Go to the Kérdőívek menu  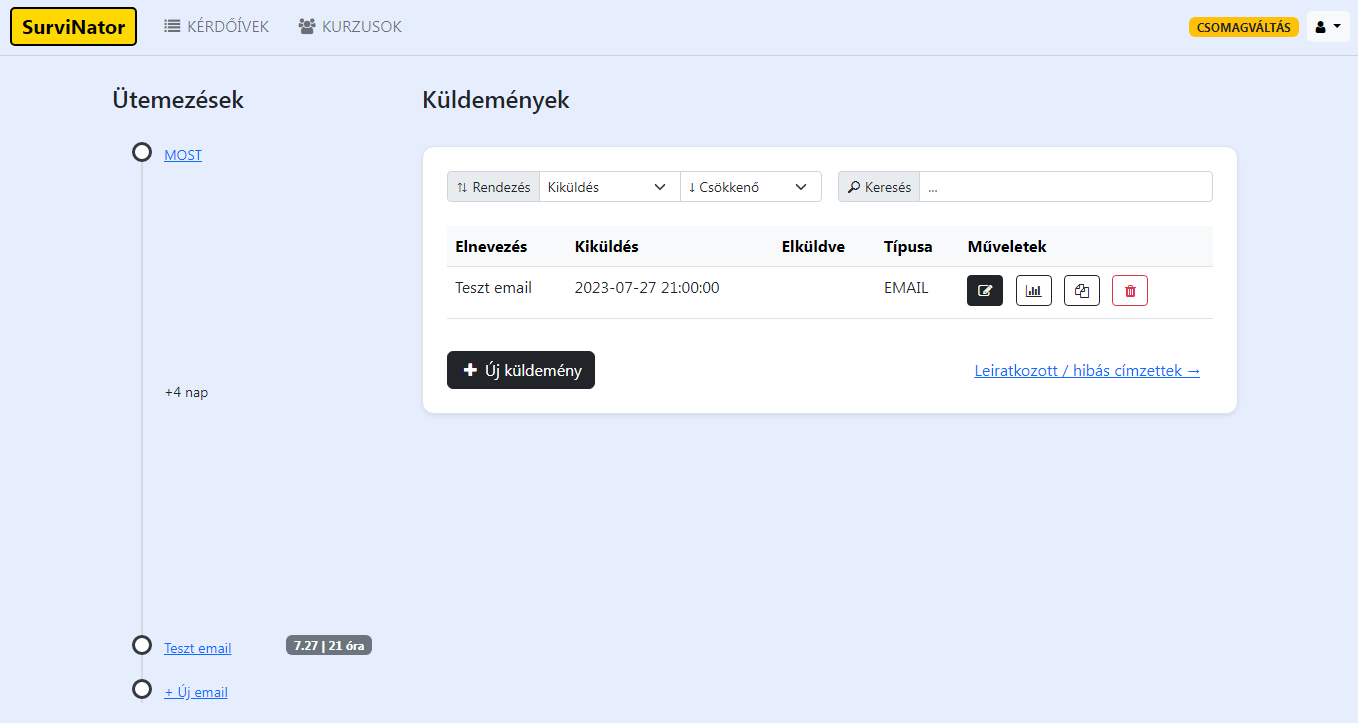click(217, 27)
